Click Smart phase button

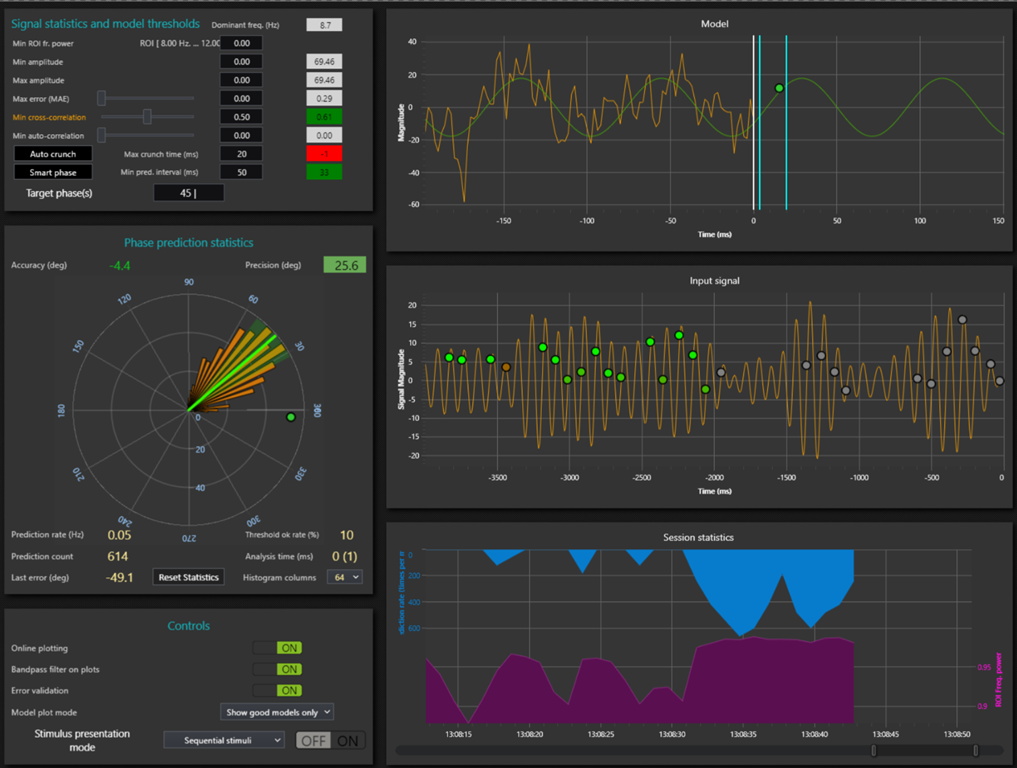click(53, 172)
